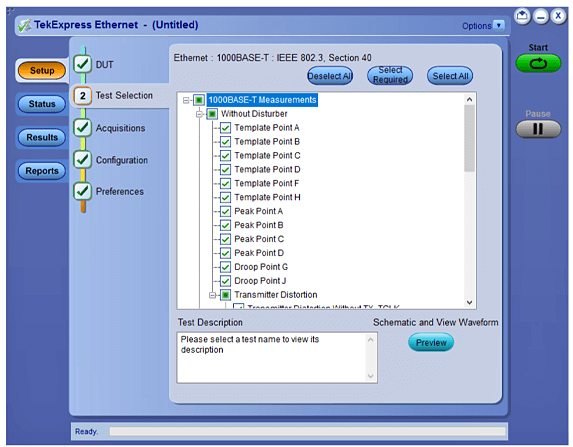Uncheck Peak Point A
Image resolution: width=573 pixels, height=447 pixels.
226,211
